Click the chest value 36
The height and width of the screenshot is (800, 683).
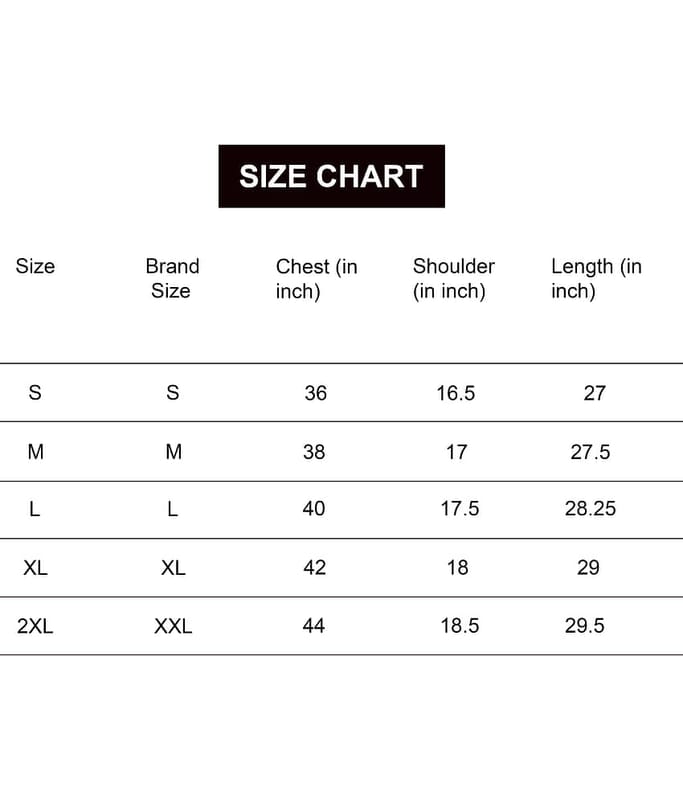click(x=315, y=393)
